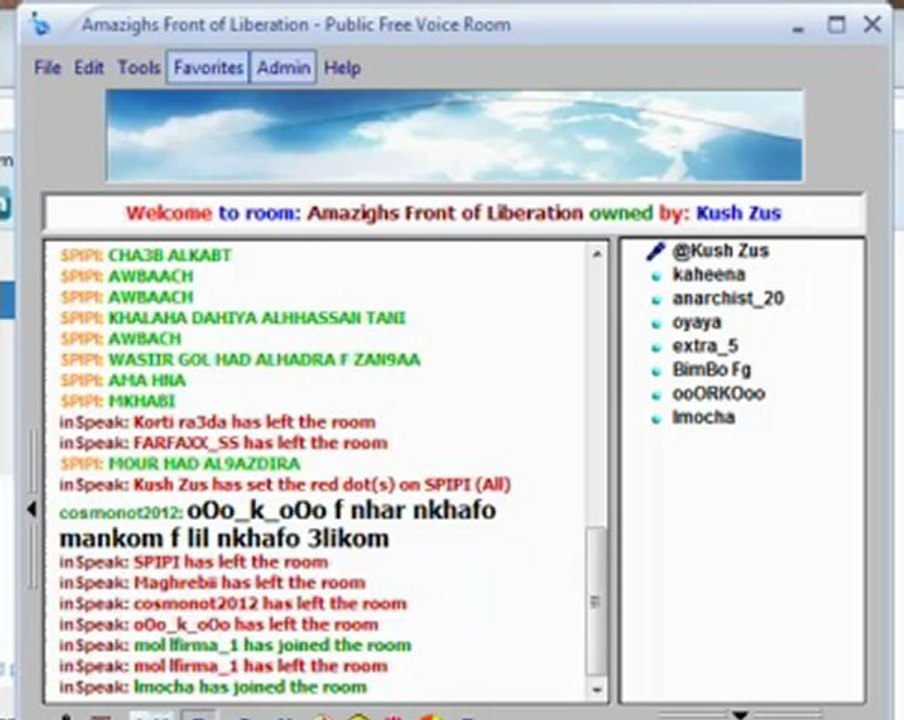
Task: Click 'lmocha has joined the room'
Action: pyautogui.click(x=213, y=687)
